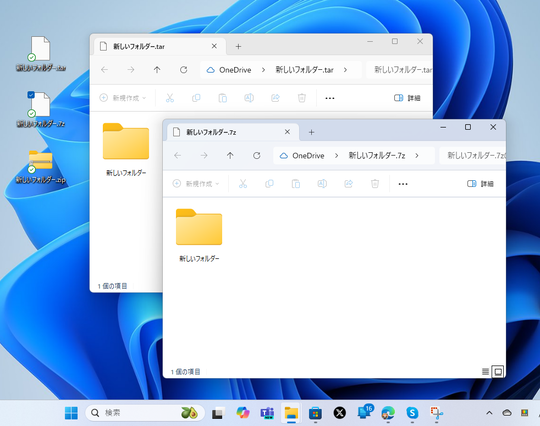Image resolution: width=540 pixels, height=426 pixels.
Task: Switch to details list view in 7z window
Action: 485,372
